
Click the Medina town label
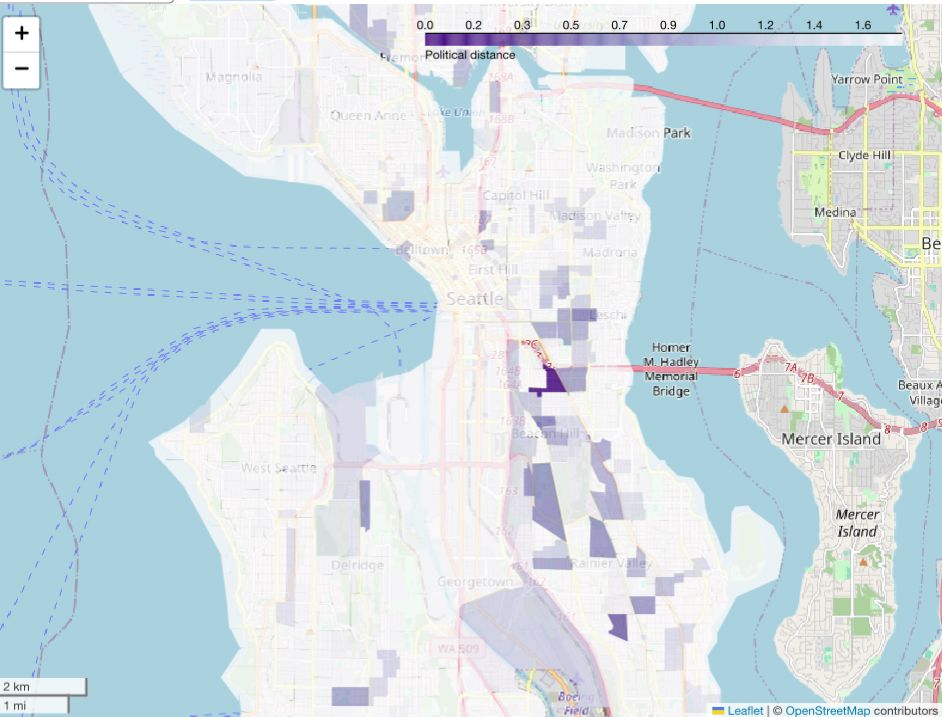[x=835, y=212]
